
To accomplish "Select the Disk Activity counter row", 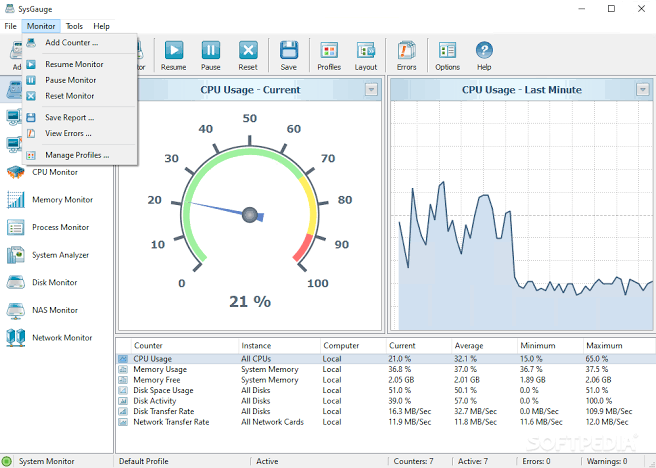I will click(385, 401).
